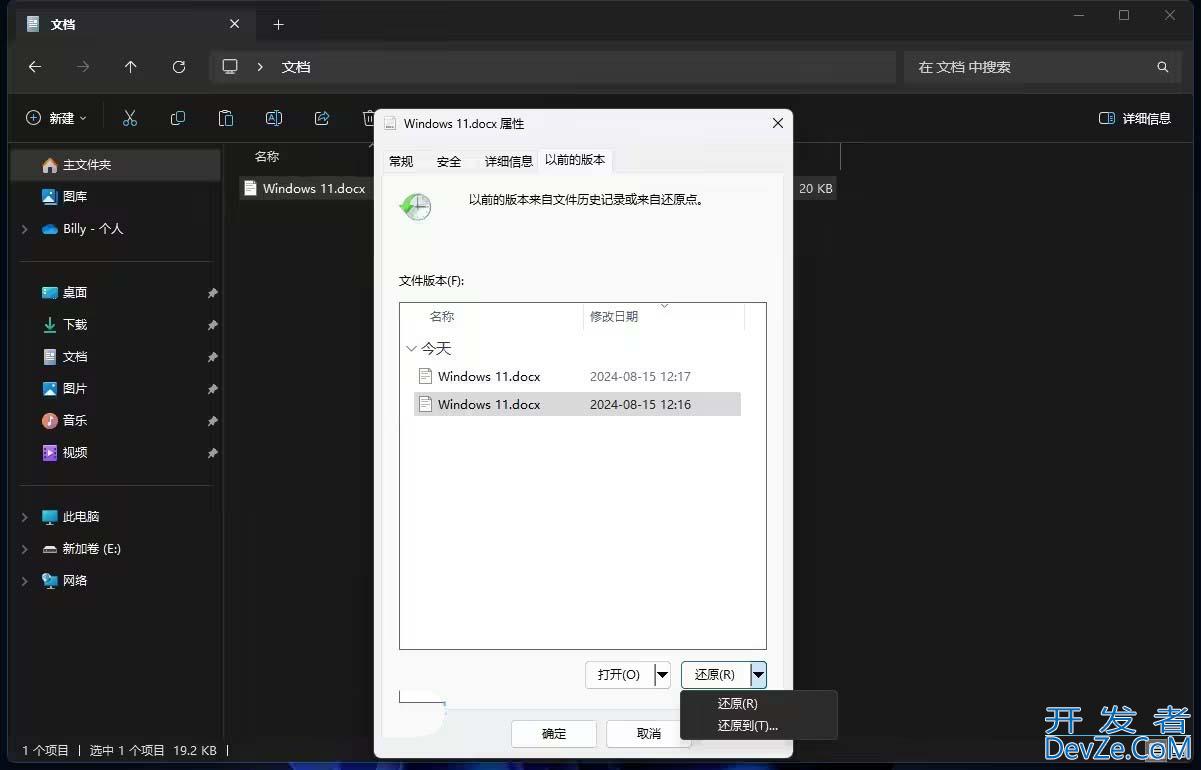Click the PC monitor icon in address bar

[x=230, y=67]
